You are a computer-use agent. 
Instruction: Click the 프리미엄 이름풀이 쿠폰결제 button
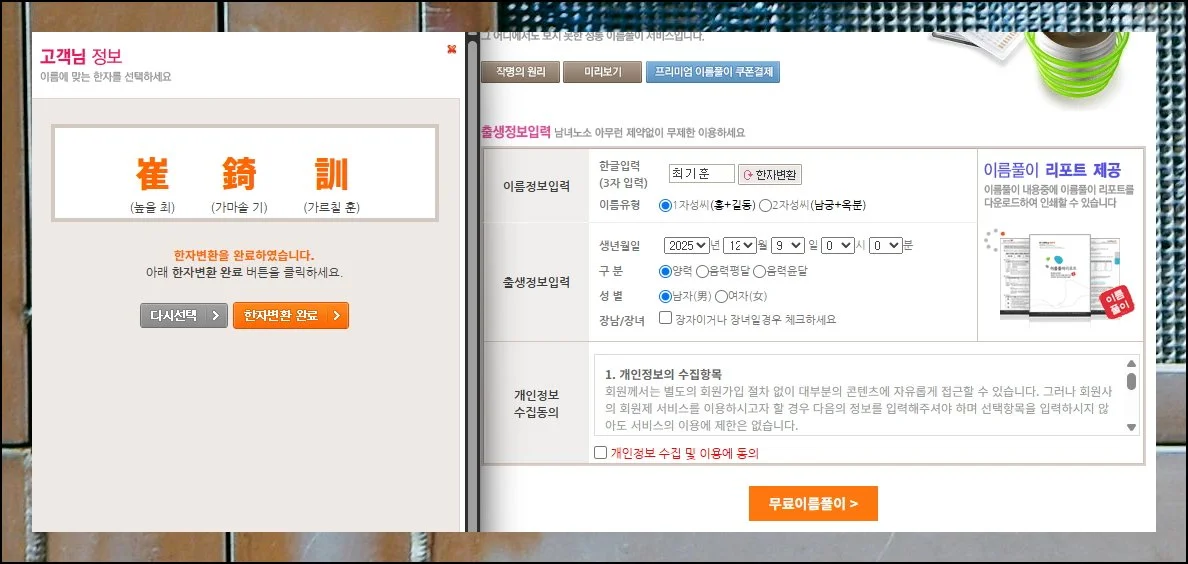[712, 72]
